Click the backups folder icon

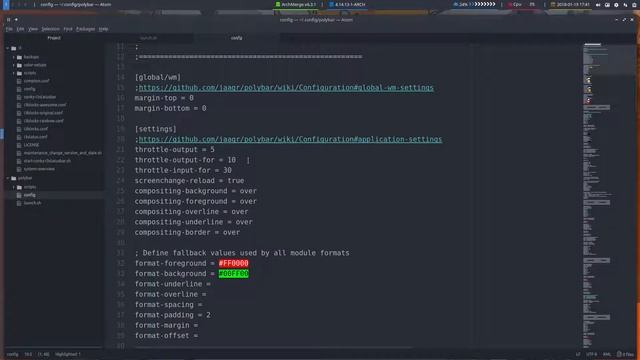pyautogui.click(x=19, y=57)
